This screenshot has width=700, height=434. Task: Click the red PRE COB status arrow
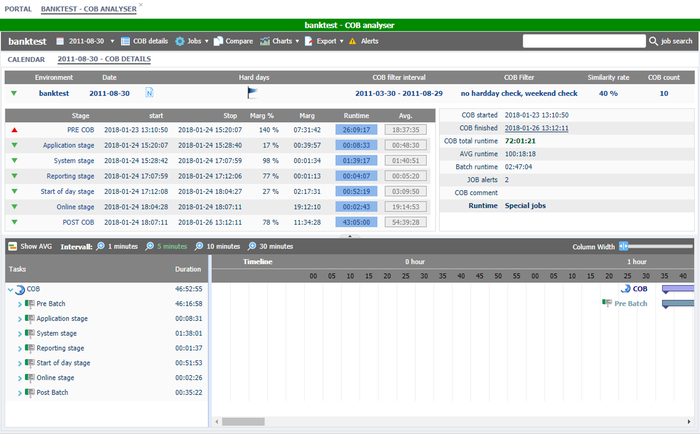(x=14, y=129)
